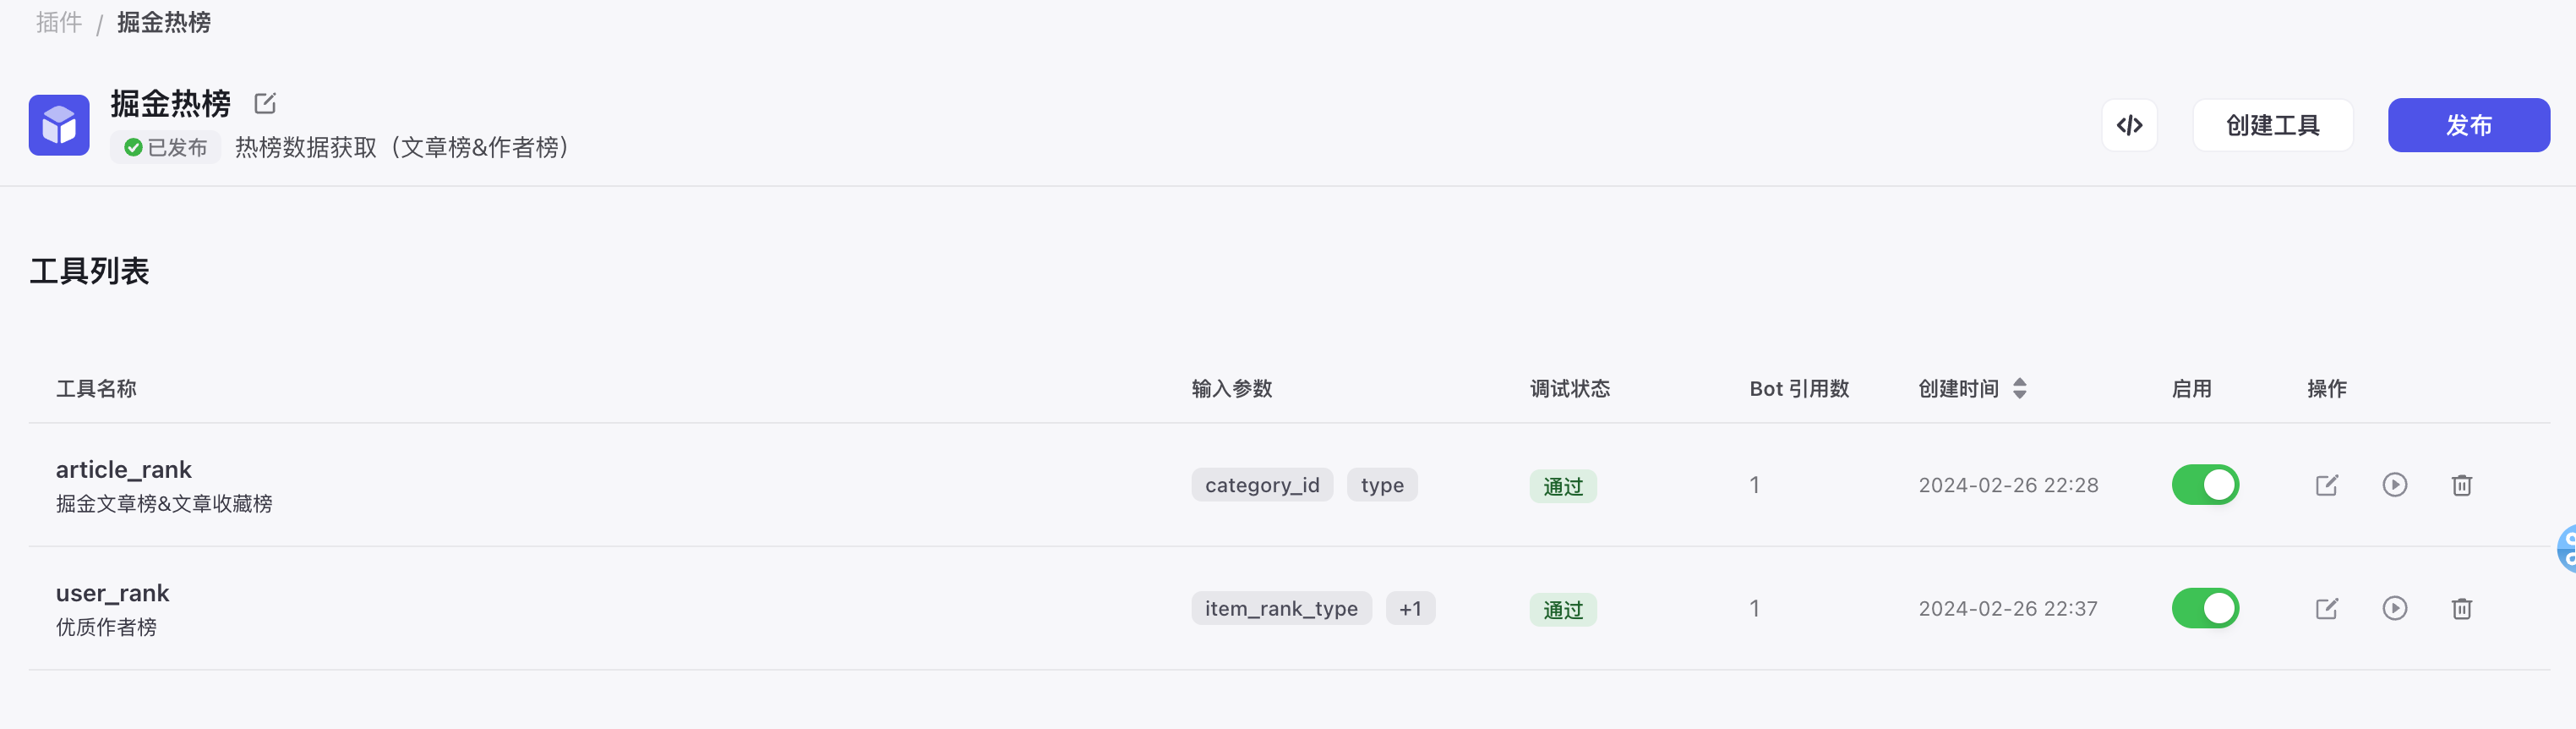Image resolution: width=2576 pixels, height=729 pixels.
Task: Open the code view icon button
Action: 2129,125
